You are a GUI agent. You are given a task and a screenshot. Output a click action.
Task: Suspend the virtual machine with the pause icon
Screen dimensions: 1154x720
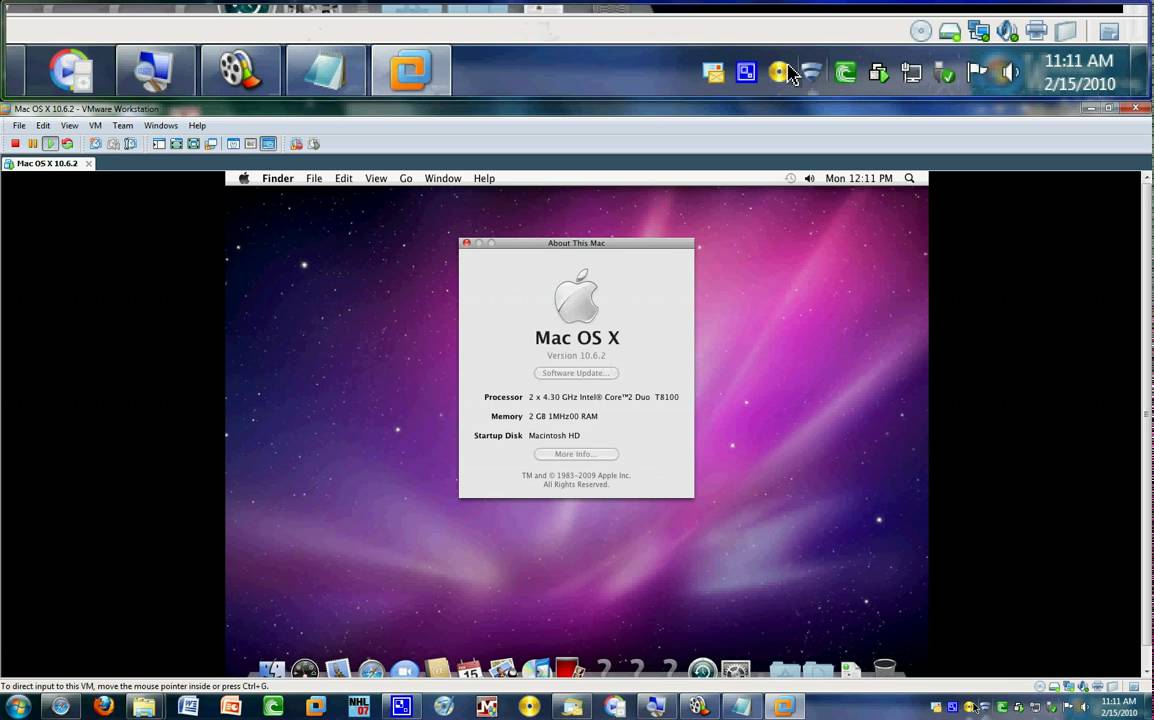(x=32, y=144)
